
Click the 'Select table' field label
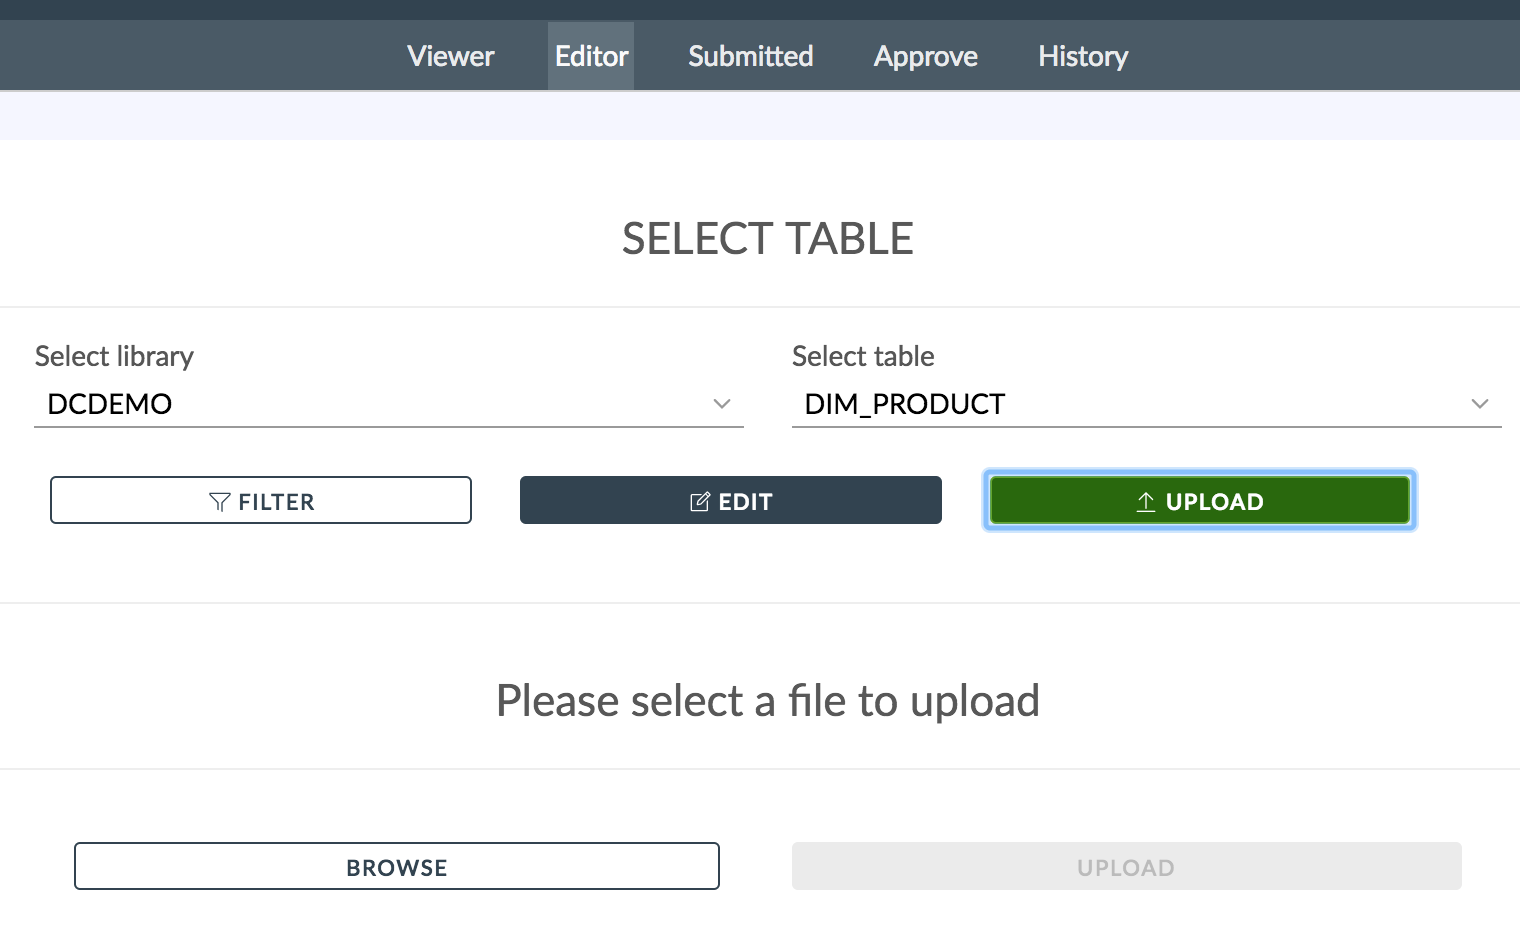[x=863, y=356]
